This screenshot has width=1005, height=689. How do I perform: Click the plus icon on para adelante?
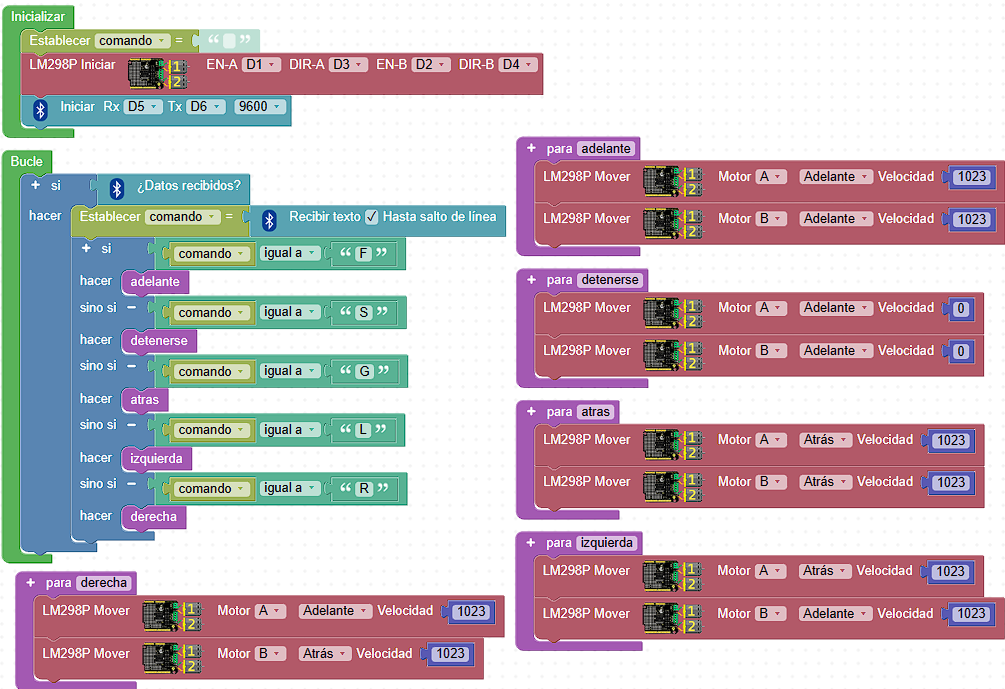point(531,148)
